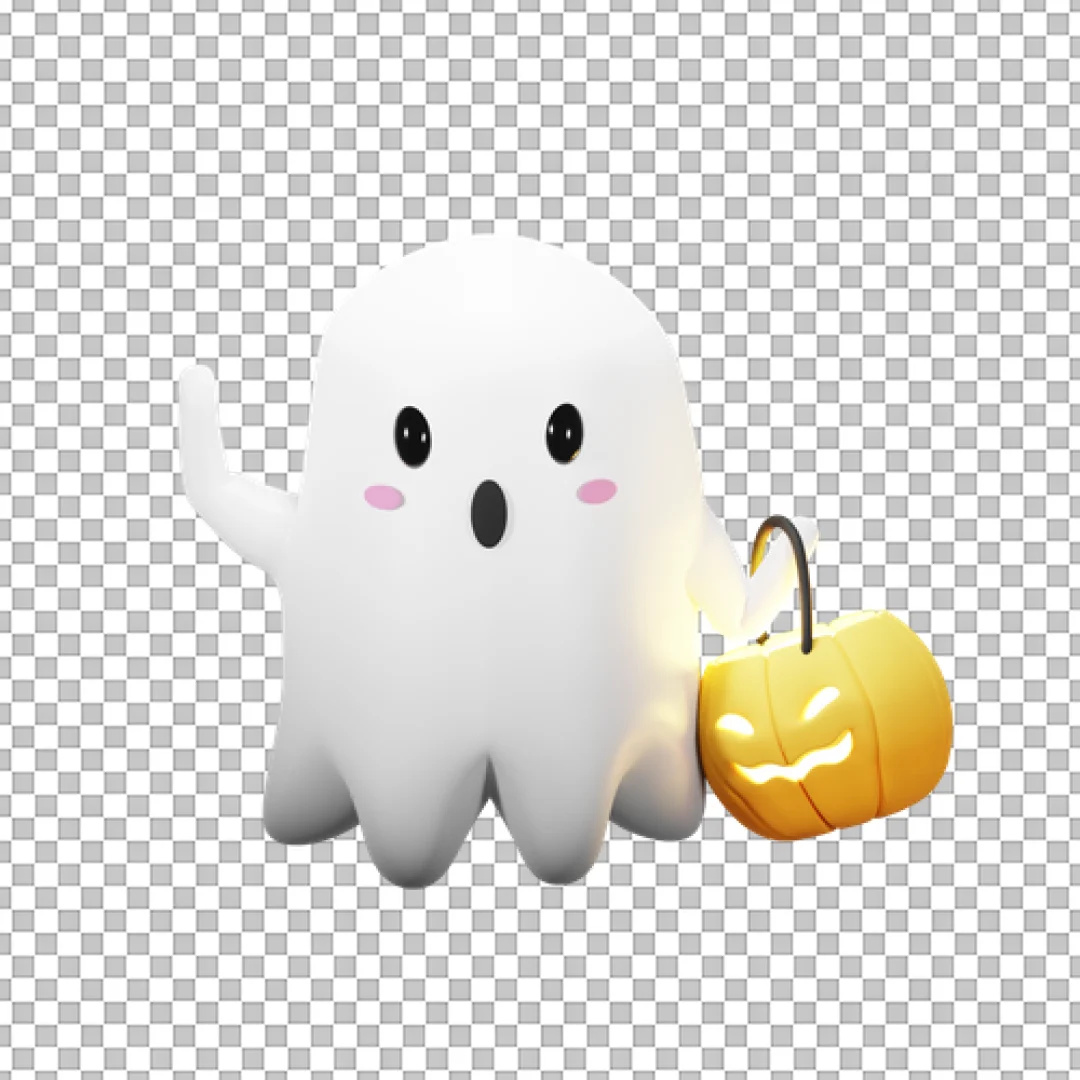Click the ghost's right eye
1080x1080 pixels.
pyautogui.click(x=563, y=432)
